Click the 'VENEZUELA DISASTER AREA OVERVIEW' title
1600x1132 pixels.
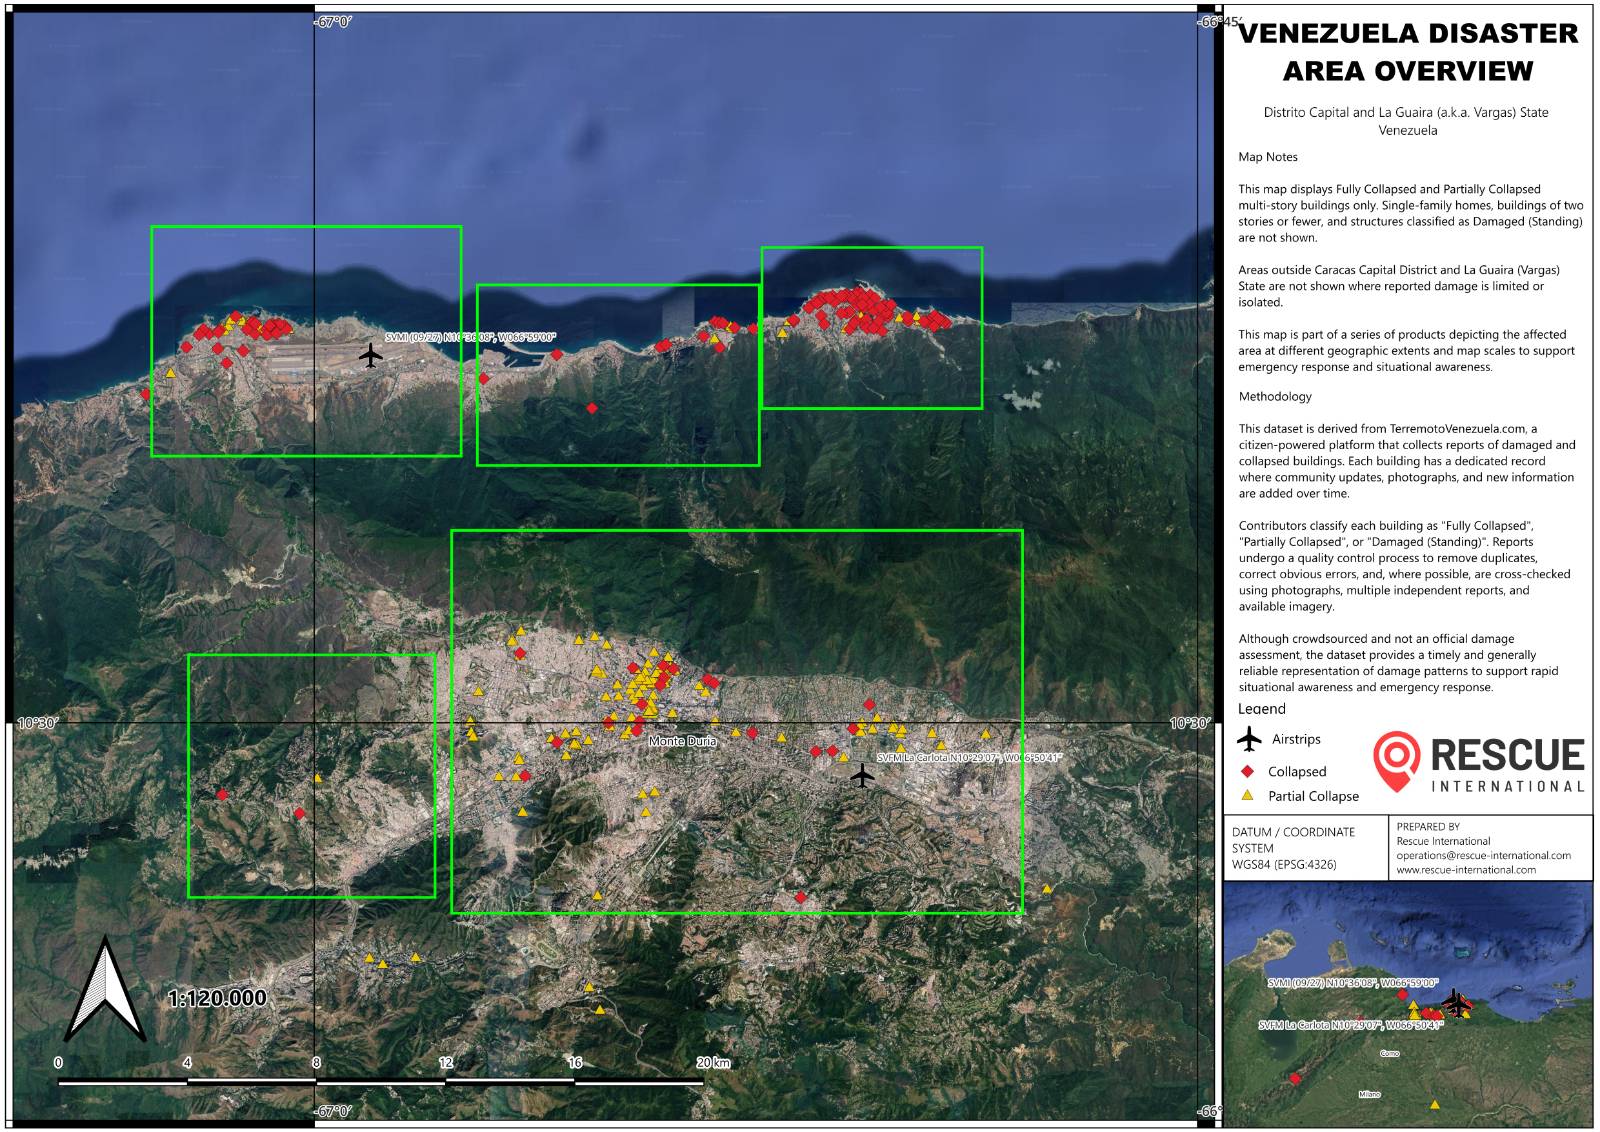1408,52
